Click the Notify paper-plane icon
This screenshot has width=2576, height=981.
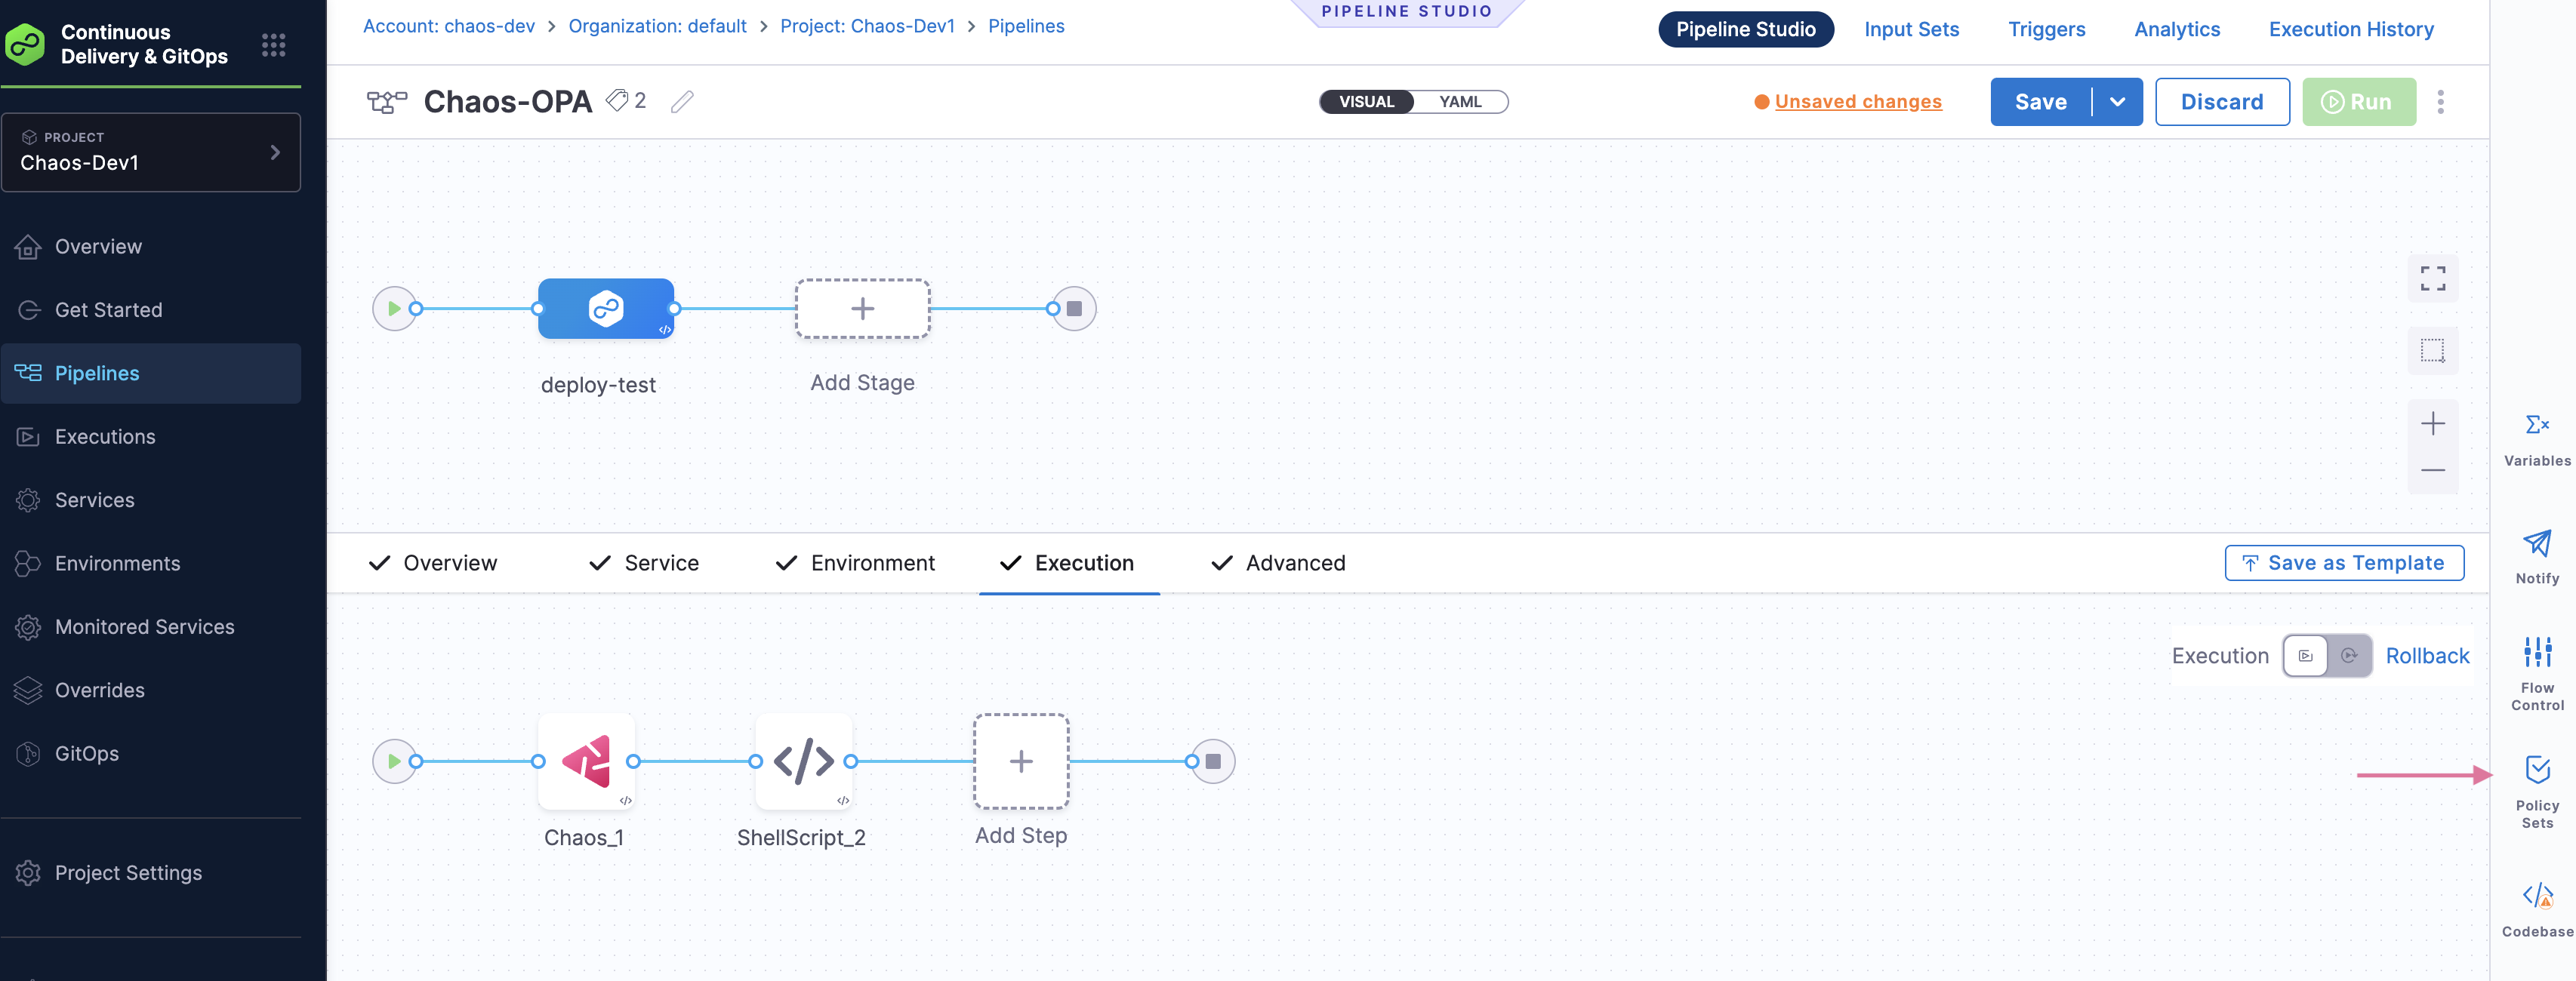[2536, 543]
